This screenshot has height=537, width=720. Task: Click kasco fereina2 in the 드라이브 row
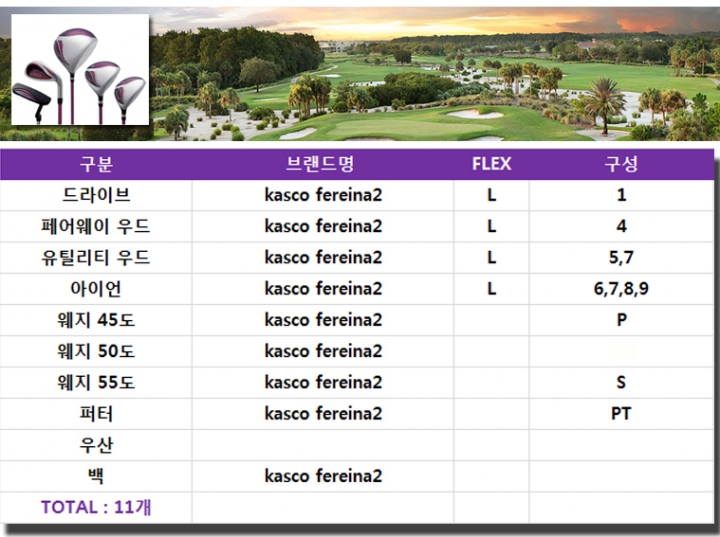pos(323,195)
